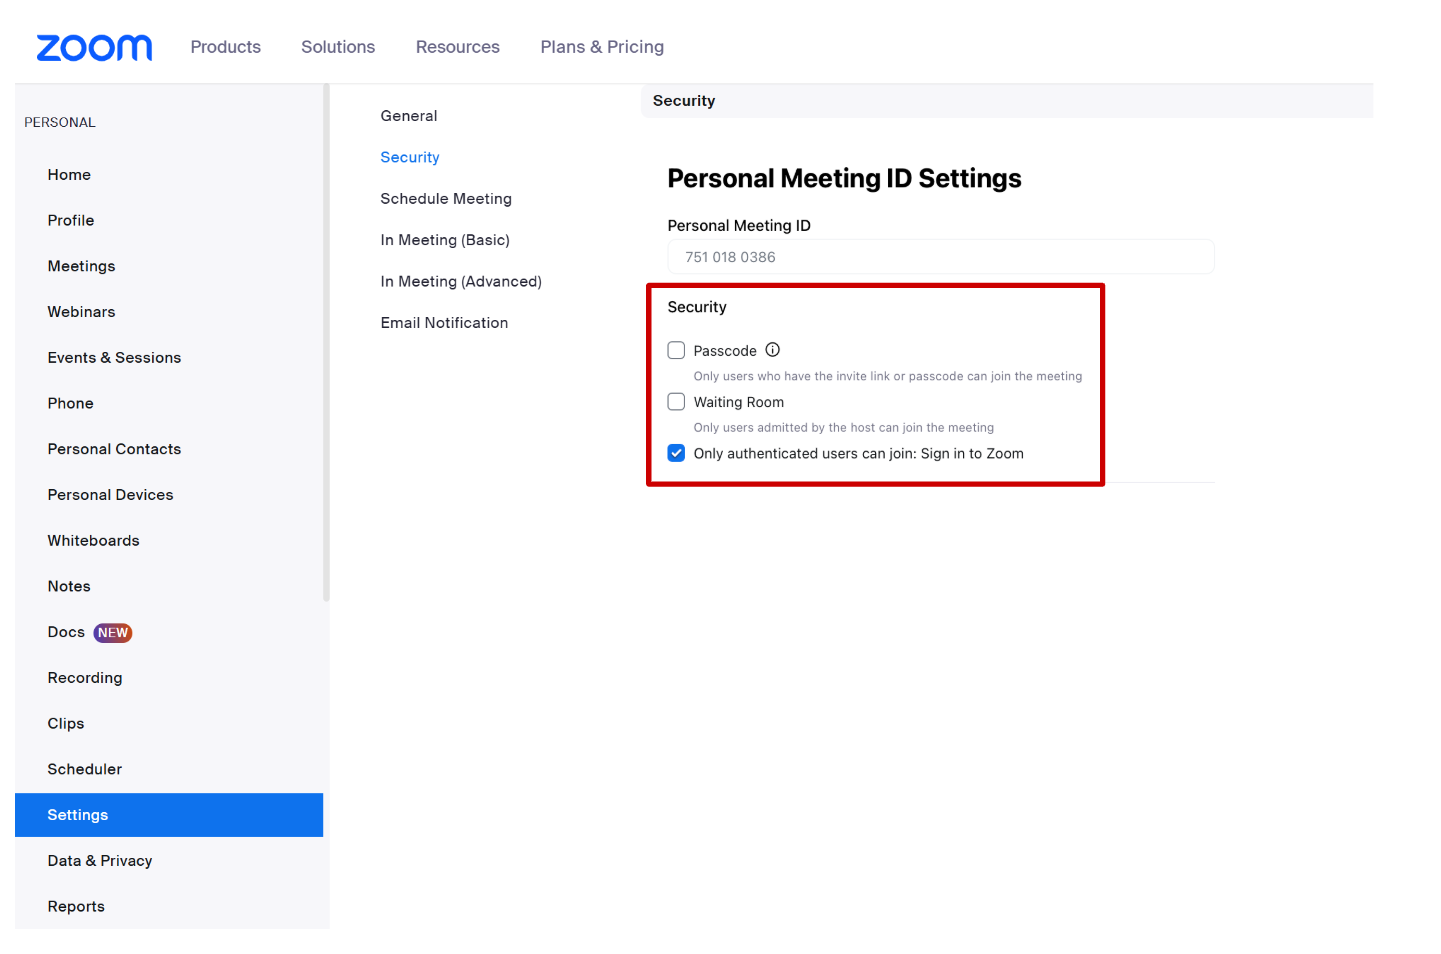Click the Personal Meeting ID field label
This screenshot has height=954, width=1441.
[x=739, y=226]
